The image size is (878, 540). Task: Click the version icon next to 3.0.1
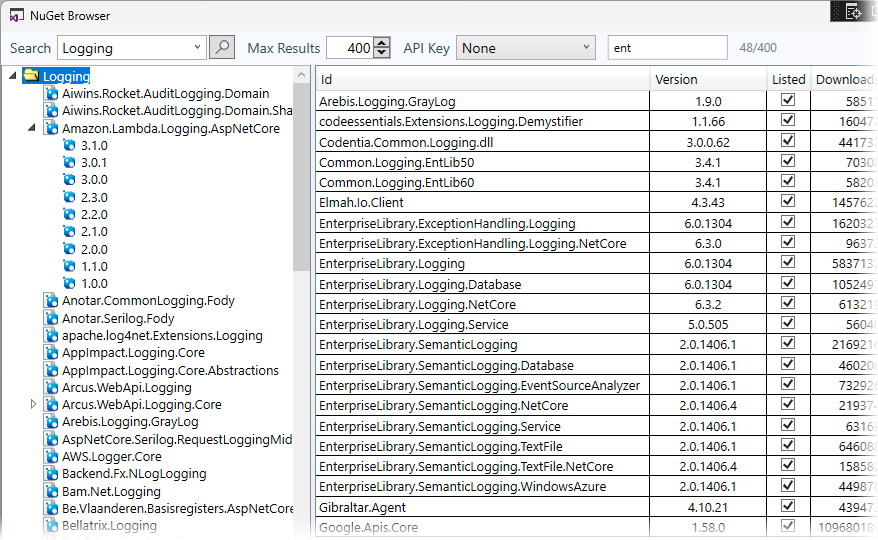pyautogui.click(x=69, y=162)
